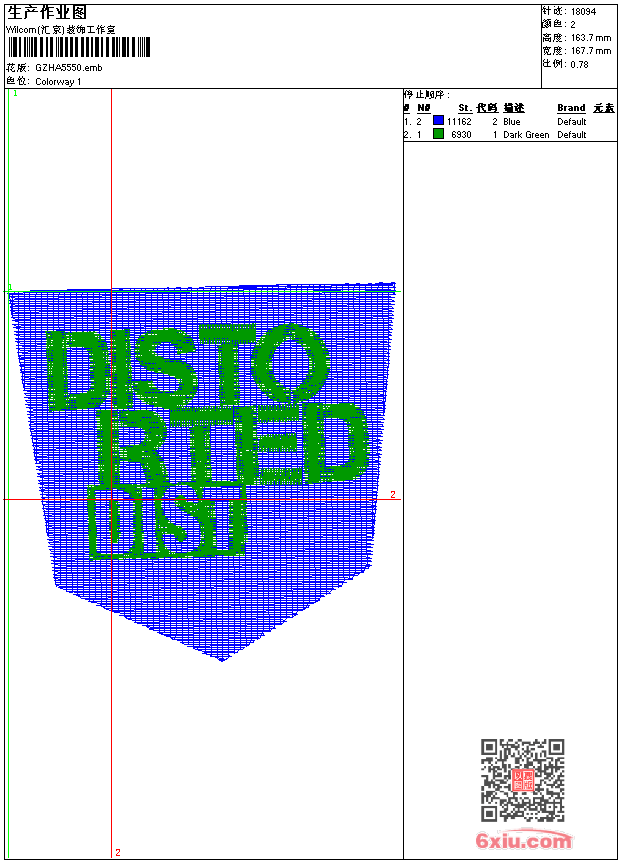This screenshot has height=860, width=620.
Task: Click the St. column header
Action: tap(465, 108)
